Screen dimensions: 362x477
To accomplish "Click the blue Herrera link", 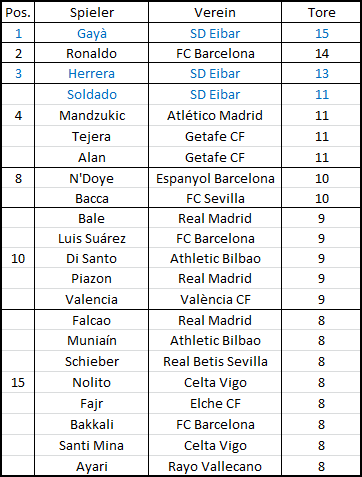I will pyautogui.click(x=92, y=73).
